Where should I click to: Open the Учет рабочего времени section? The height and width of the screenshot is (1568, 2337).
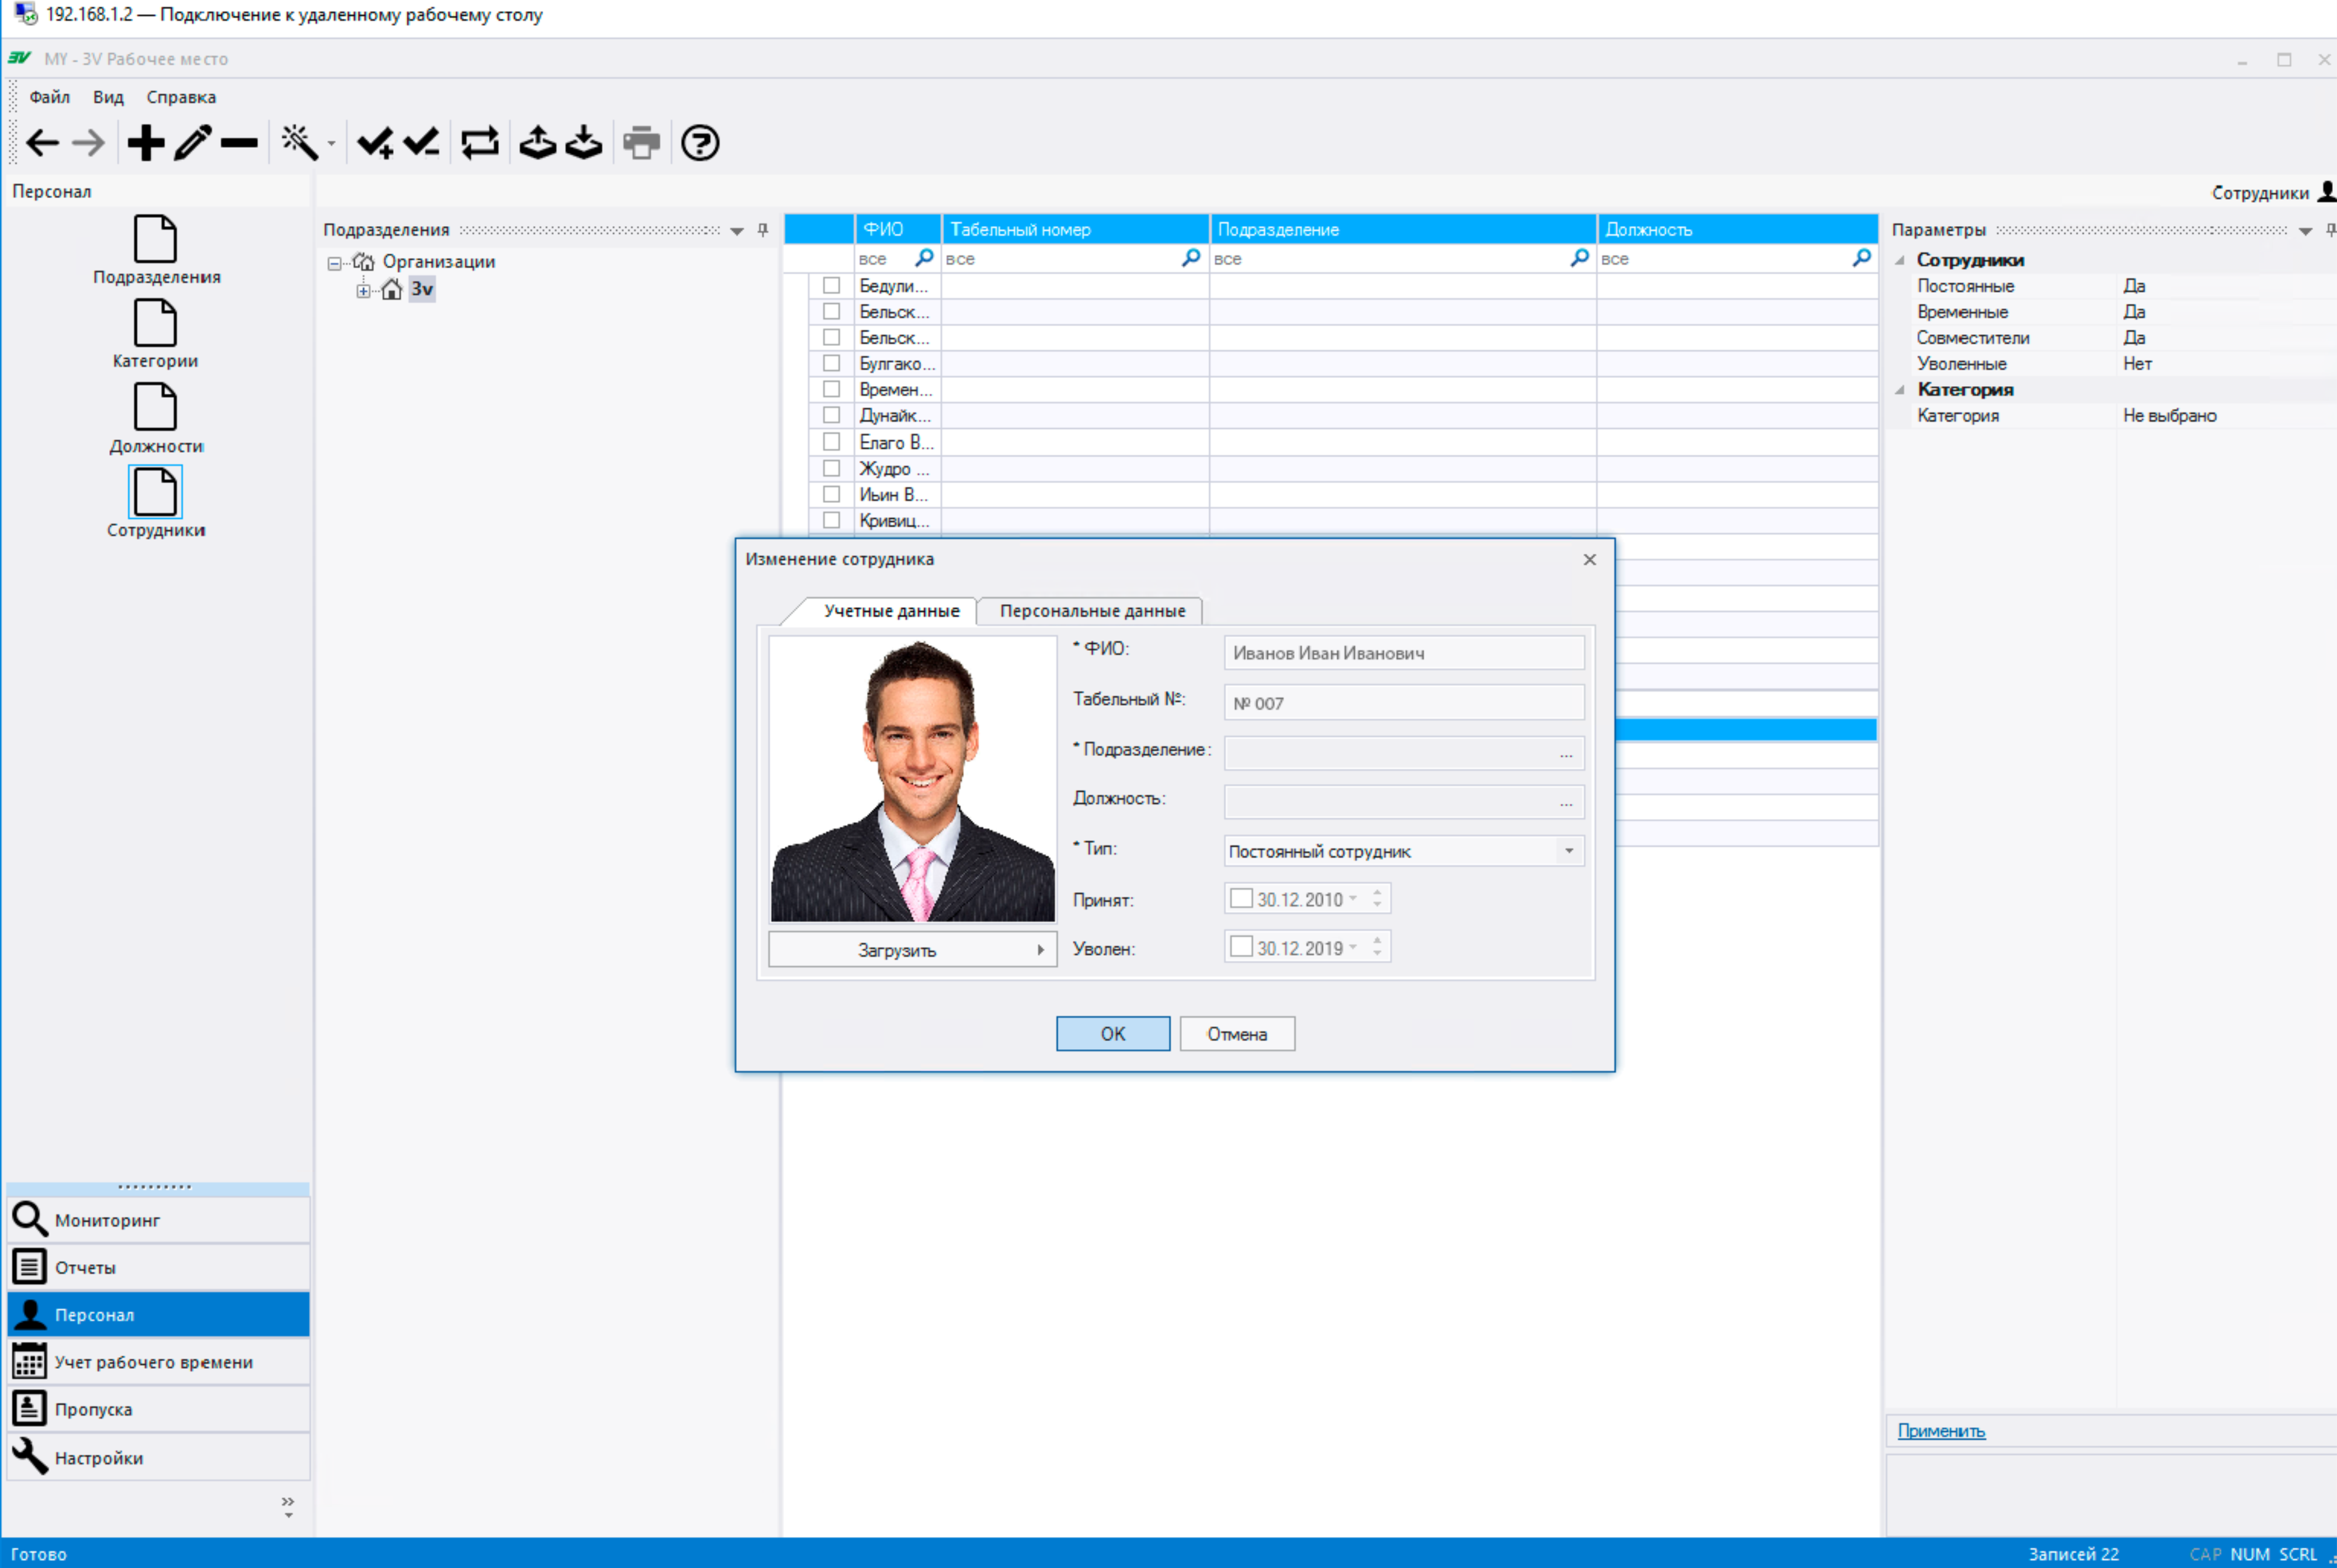point(158,1362)
